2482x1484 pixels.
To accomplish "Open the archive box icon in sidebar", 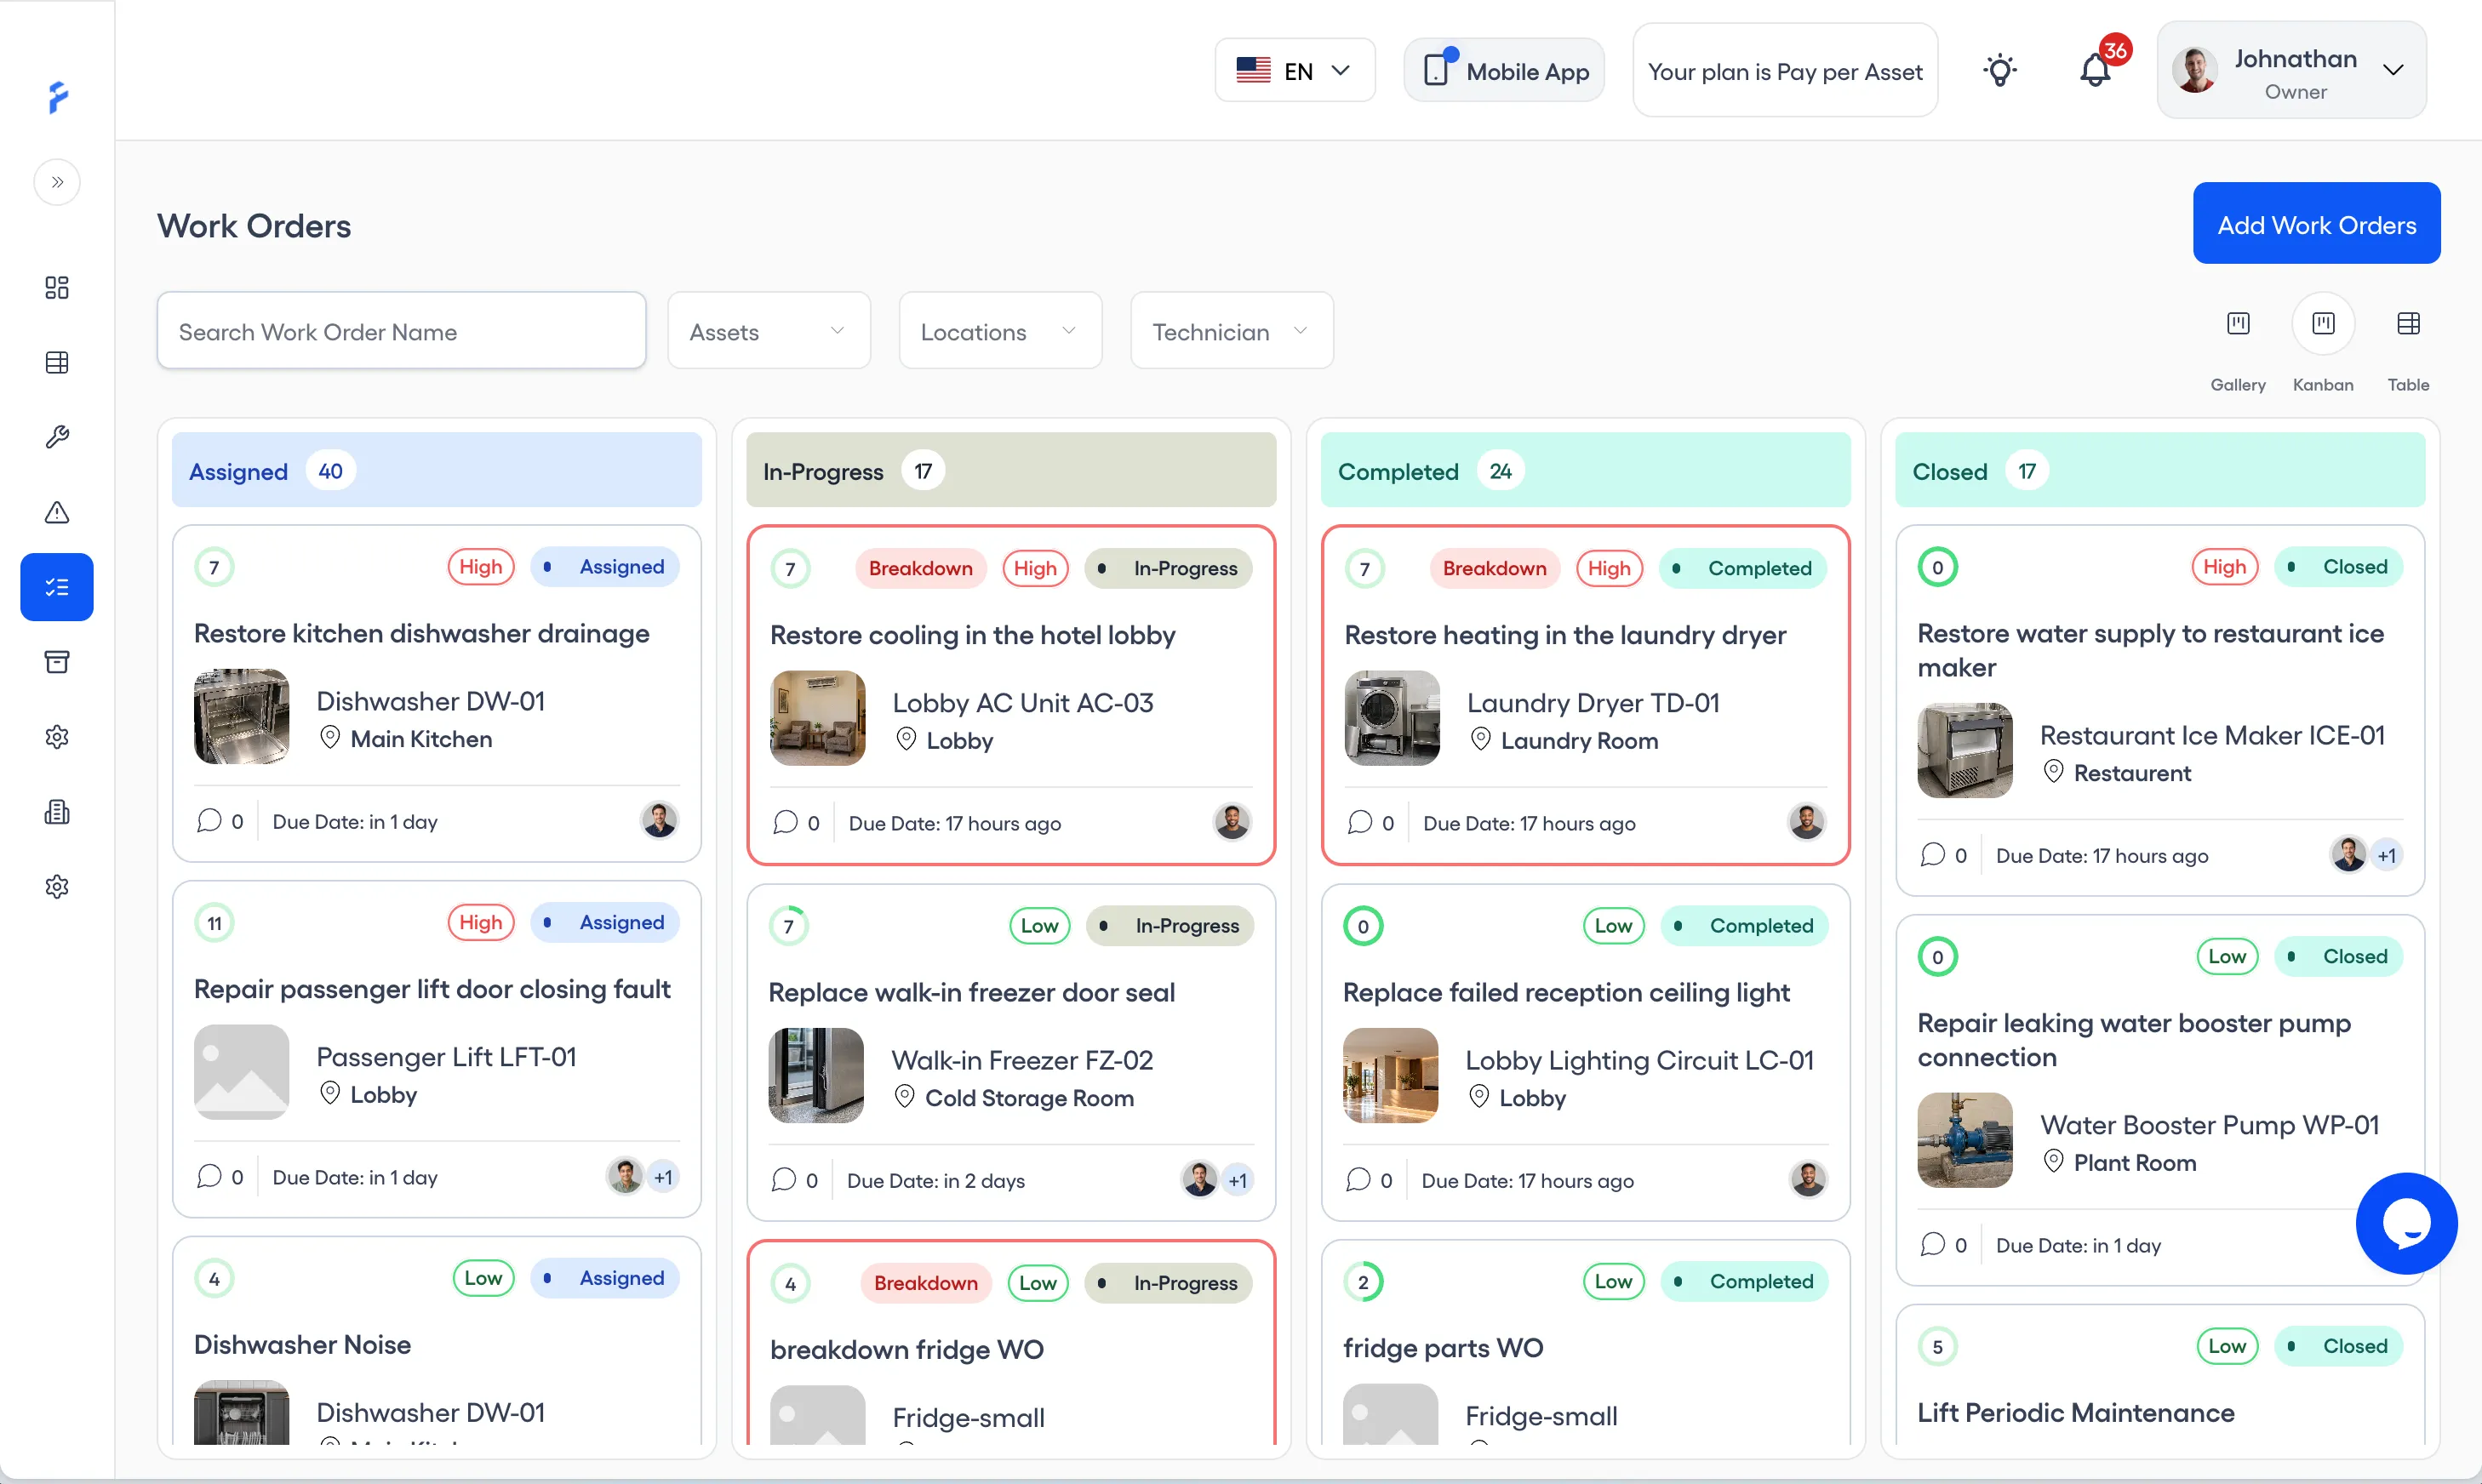I will (57, 662).
